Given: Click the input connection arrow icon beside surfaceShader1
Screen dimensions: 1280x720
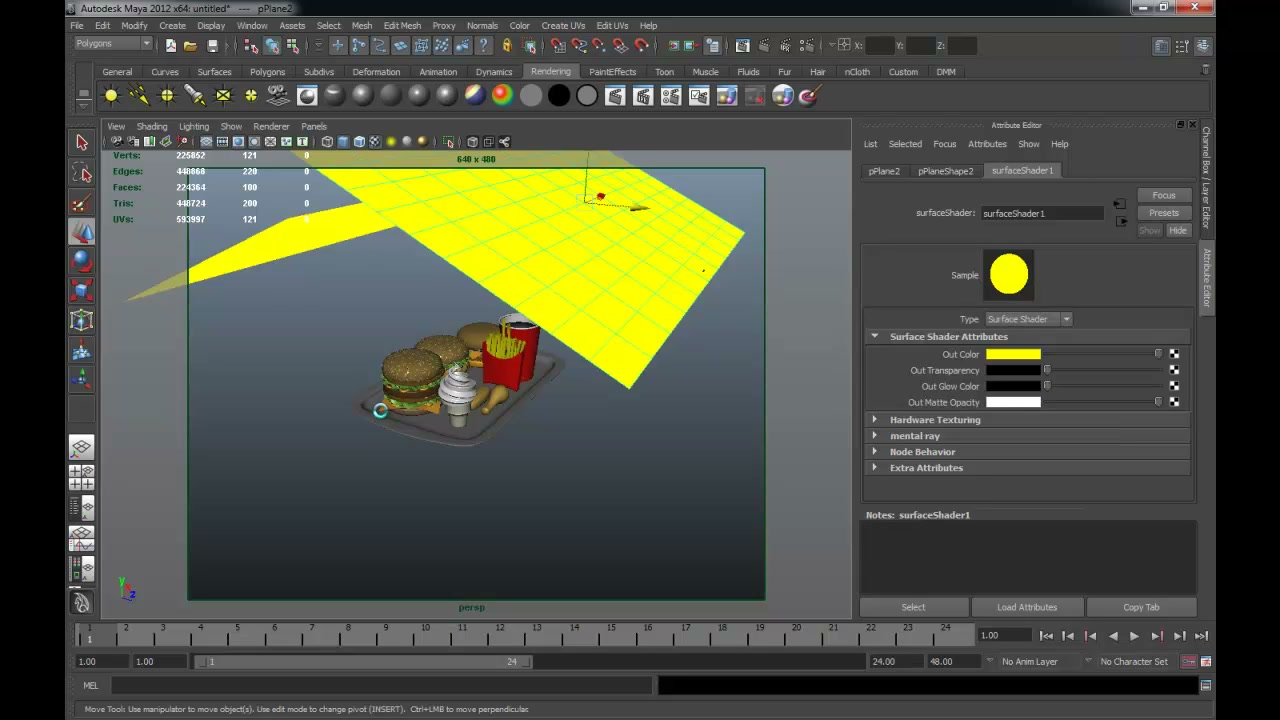Looking at the screenshot, I should coord(1119,205).
